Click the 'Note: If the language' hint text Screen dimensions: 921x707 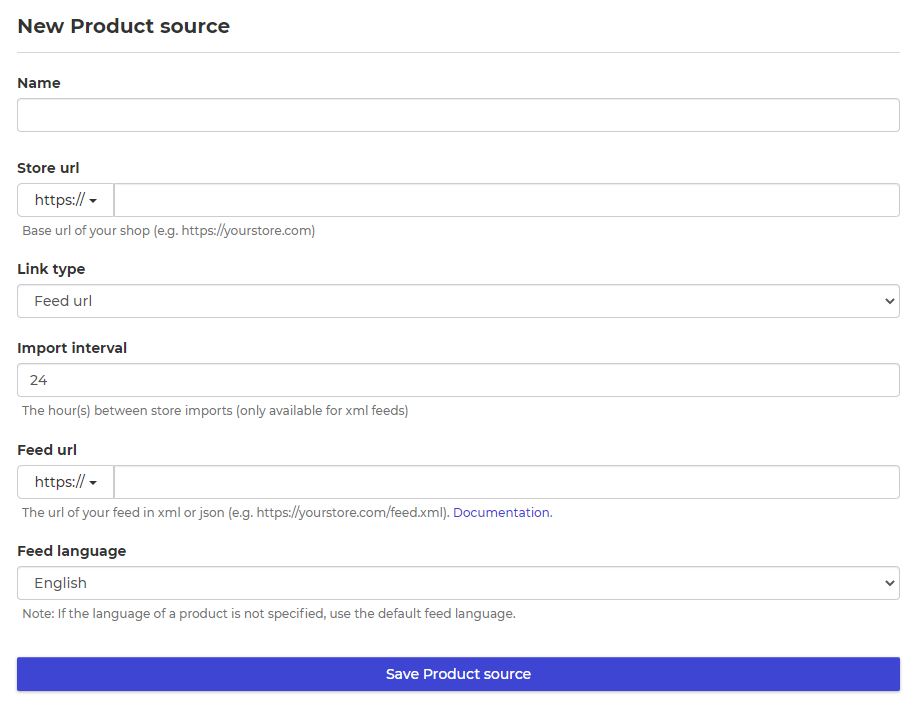268,614
